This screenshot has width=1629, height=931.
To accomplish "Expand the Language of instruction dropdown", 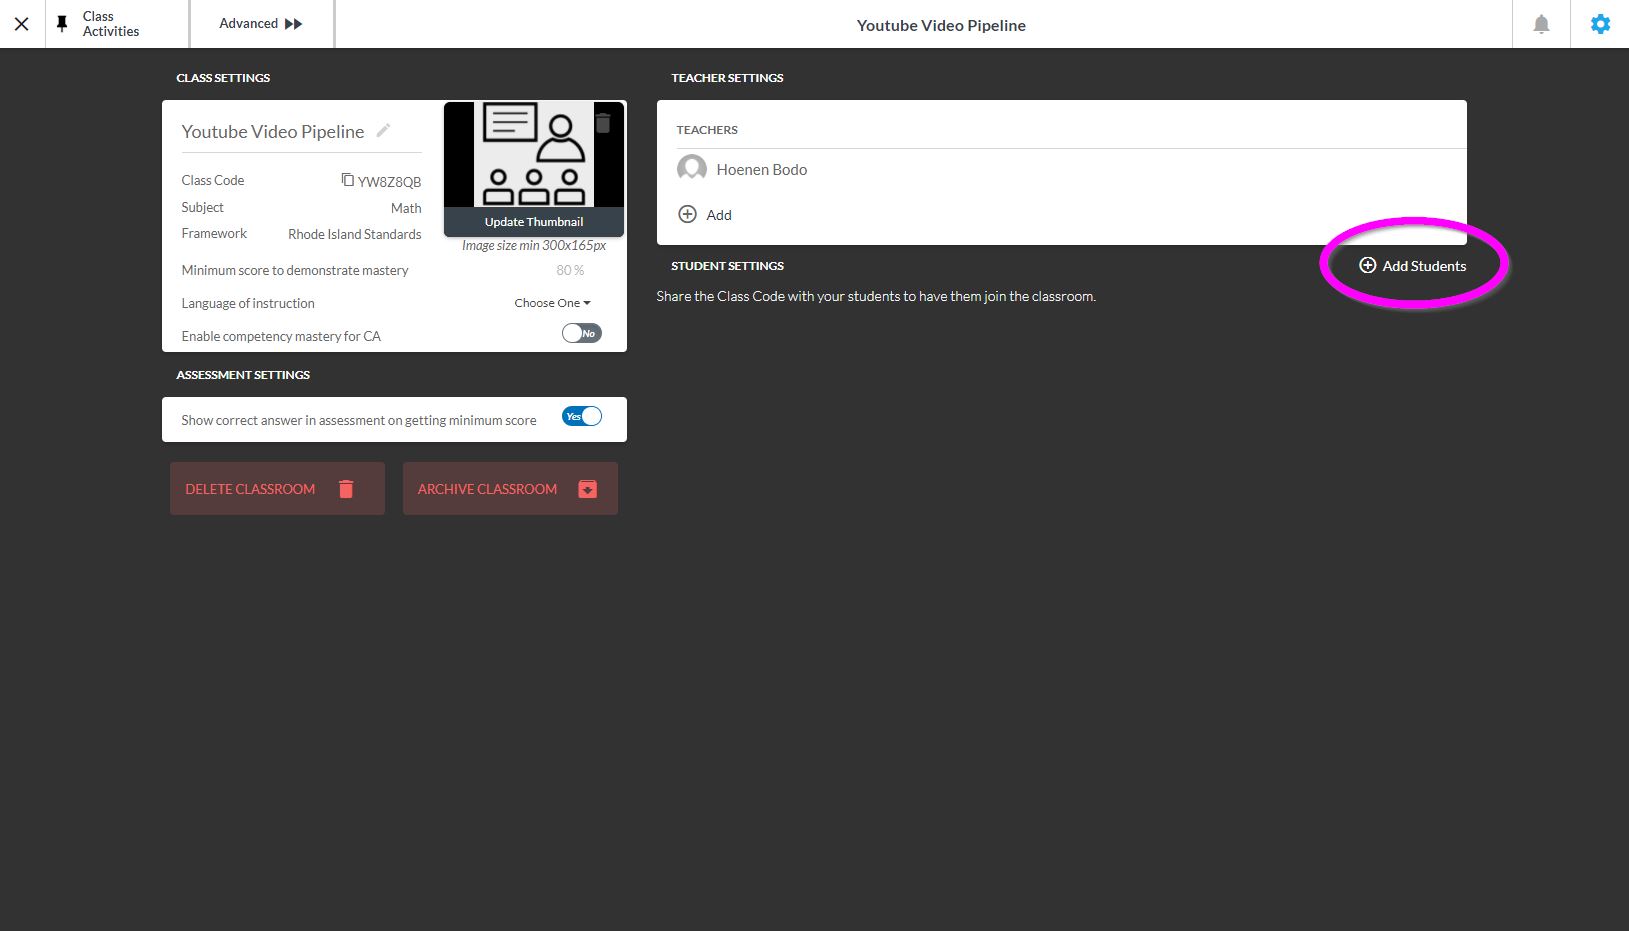I will (x=552, y=303).
